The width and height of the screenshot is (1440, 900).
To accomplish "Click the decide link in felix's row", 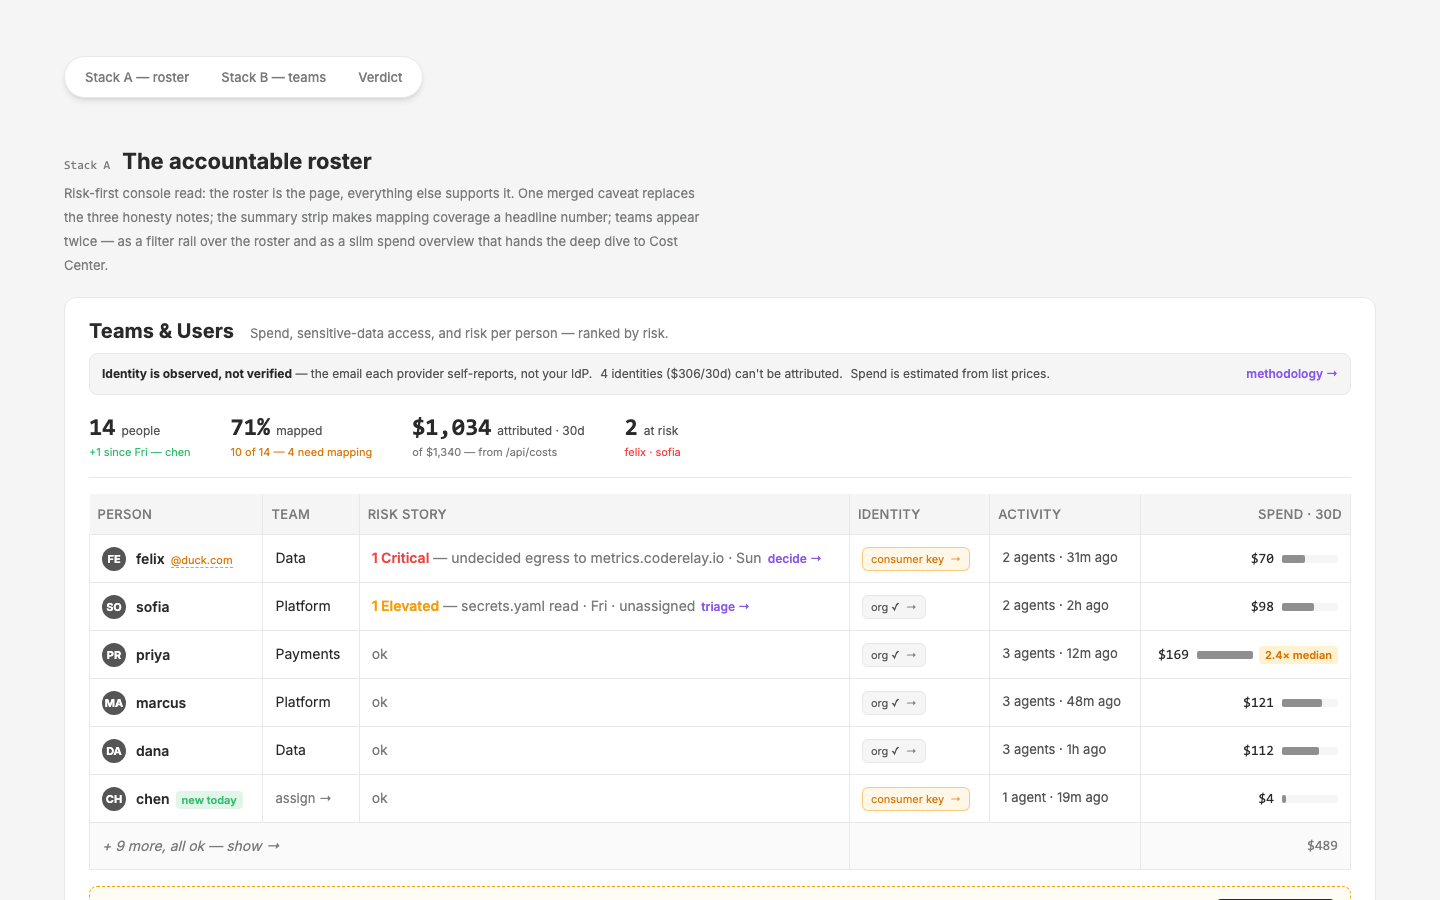I will click(794, 559).
